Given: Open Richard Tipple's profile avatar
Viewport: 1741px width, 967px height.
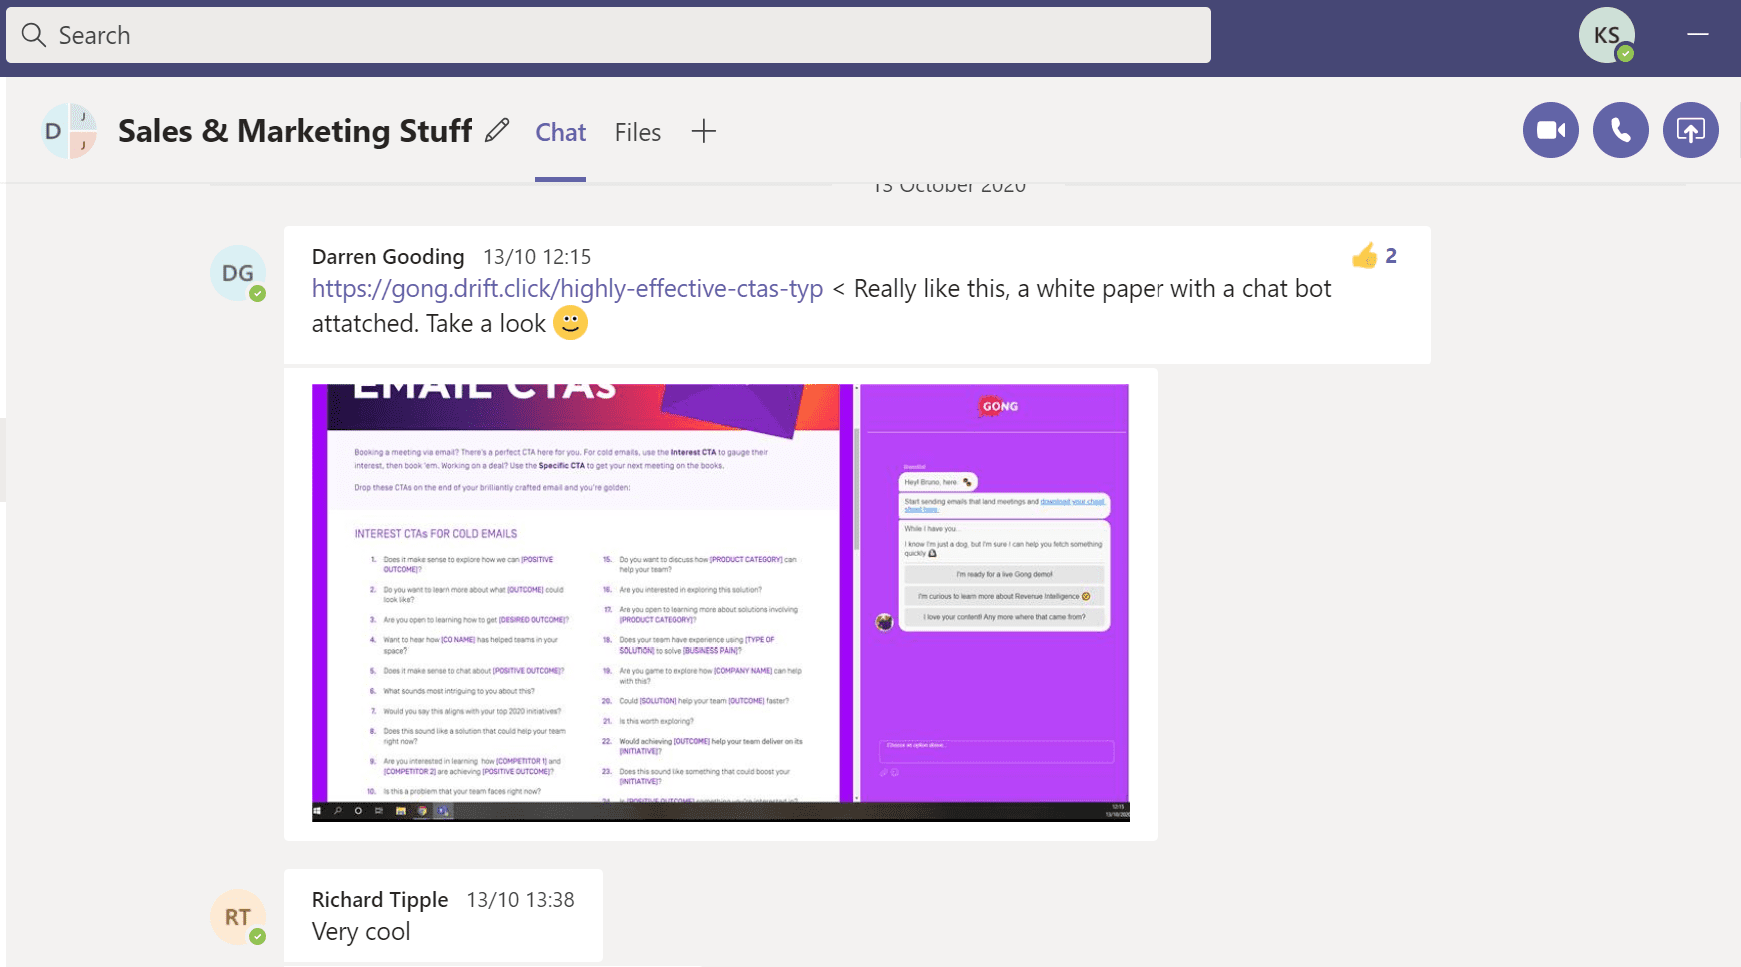Looking at the screenshot, I should tap(237, 916).
